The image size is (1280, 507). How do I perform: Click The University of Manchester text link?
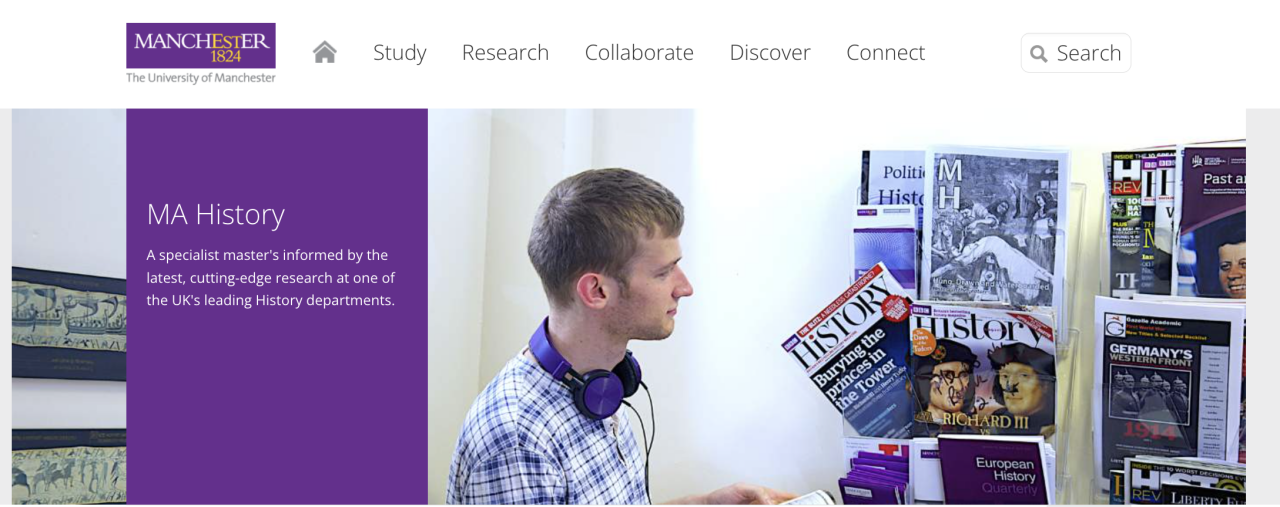pos(201,78)
